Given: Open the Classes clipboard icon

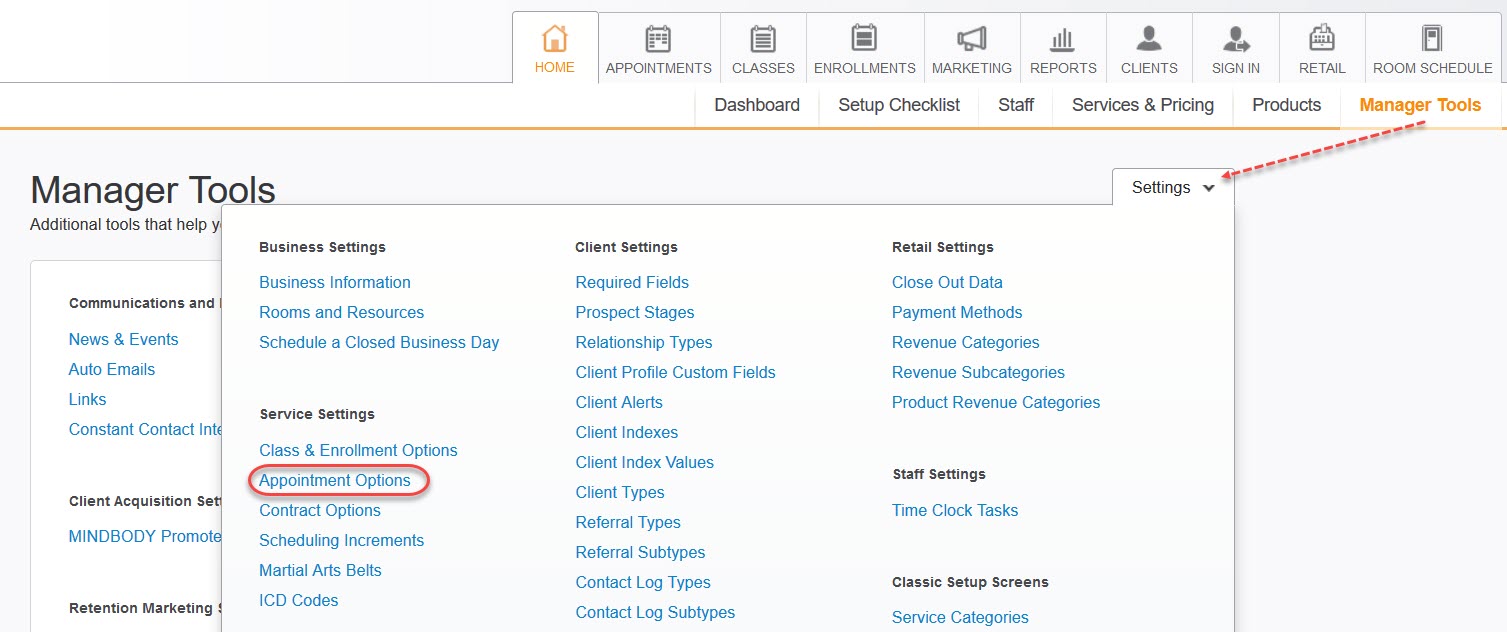Looking at the screenshot, I should click(763, 39).
